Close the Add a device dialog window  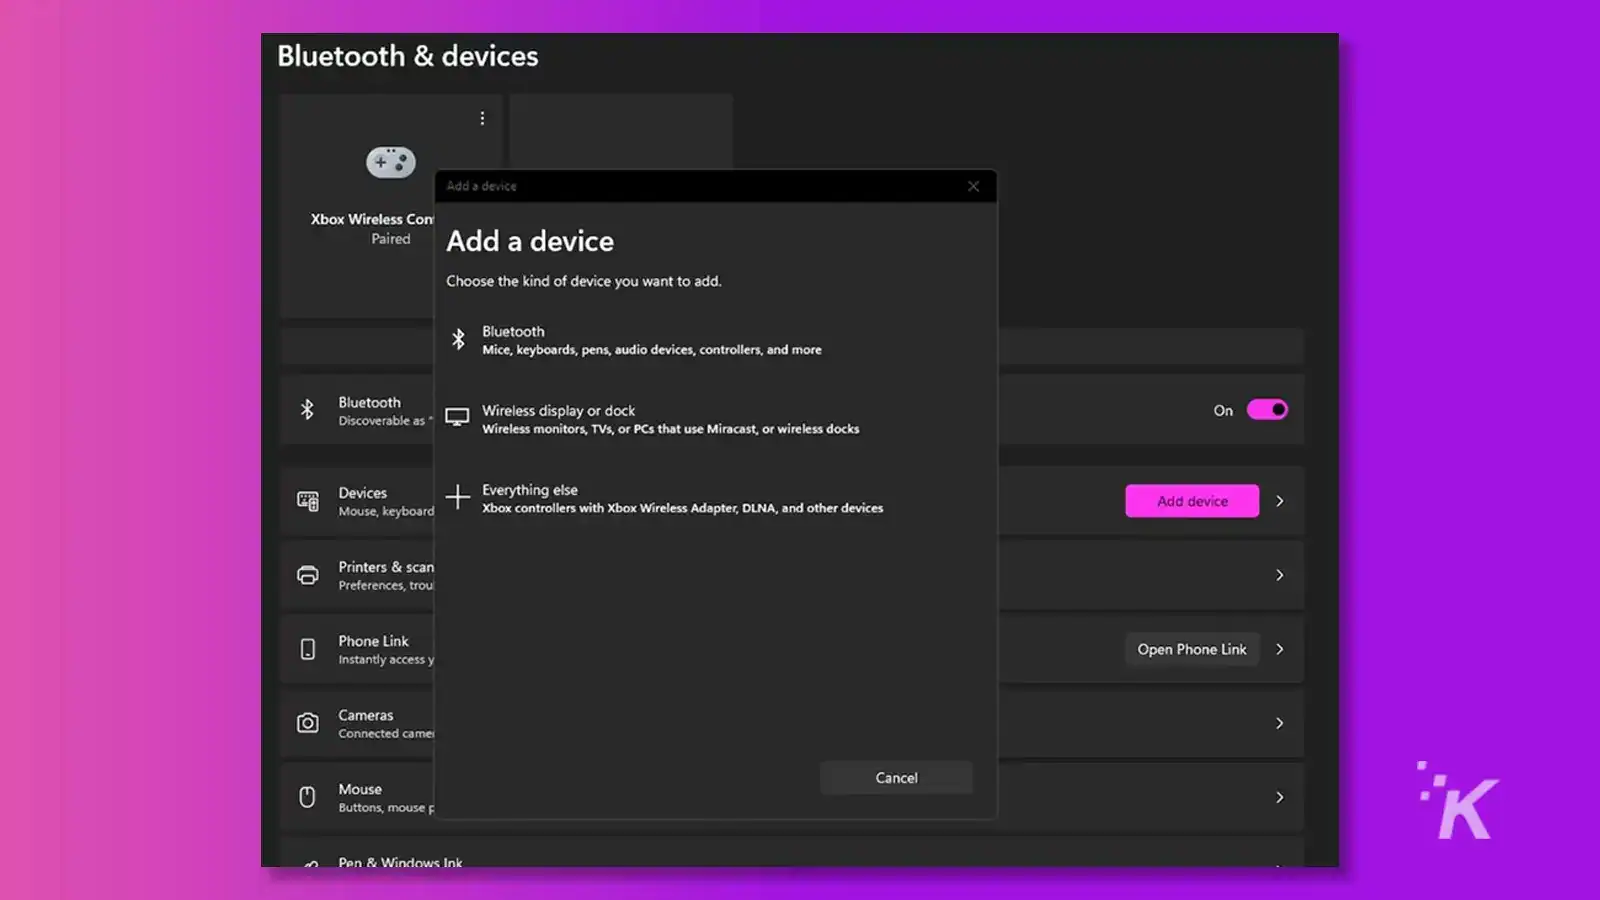(x=973, y=186)
